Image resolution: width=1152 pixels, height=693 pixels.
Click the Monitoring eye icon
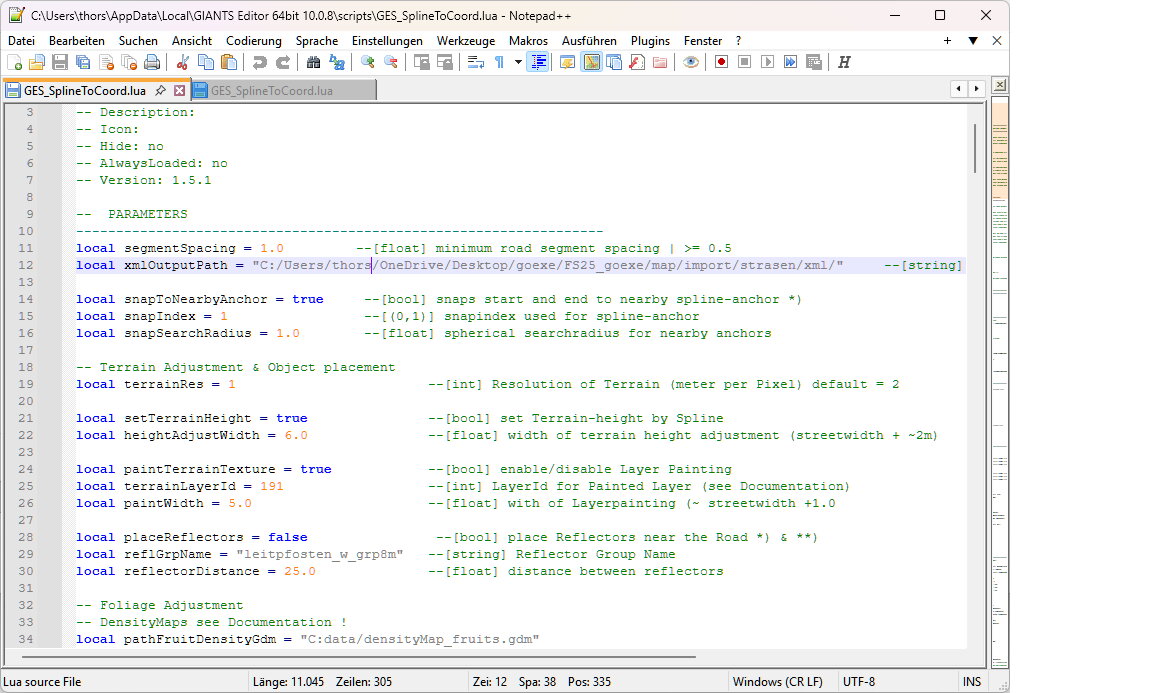click(690, 62)
